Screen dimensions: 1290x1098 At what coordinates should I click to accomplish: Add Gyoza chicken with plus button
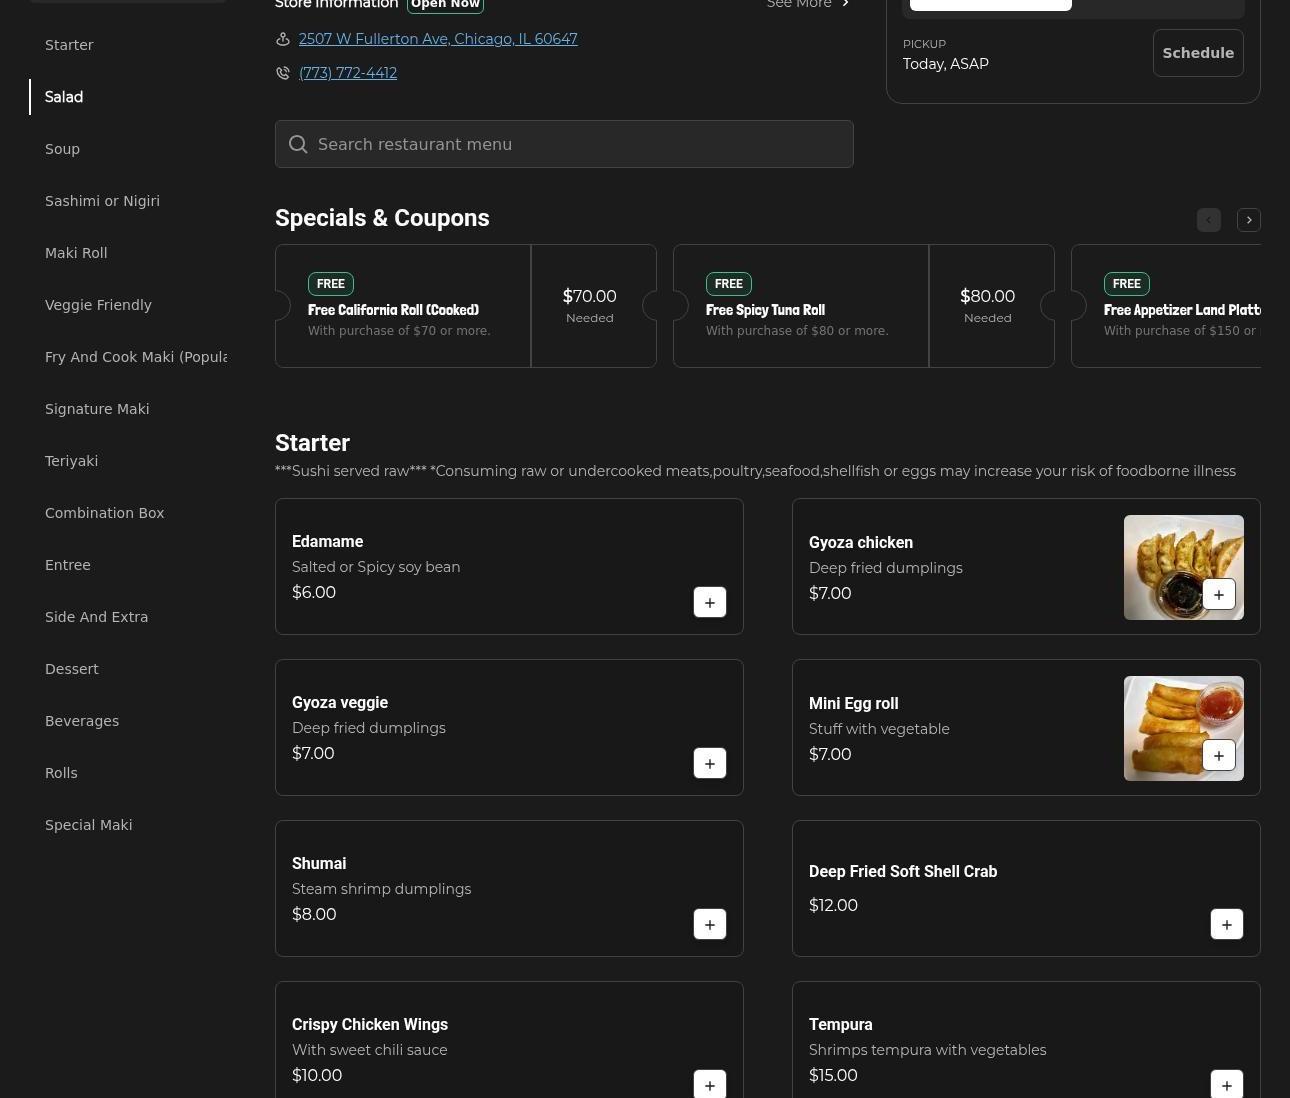click(x=1218, y=594)
